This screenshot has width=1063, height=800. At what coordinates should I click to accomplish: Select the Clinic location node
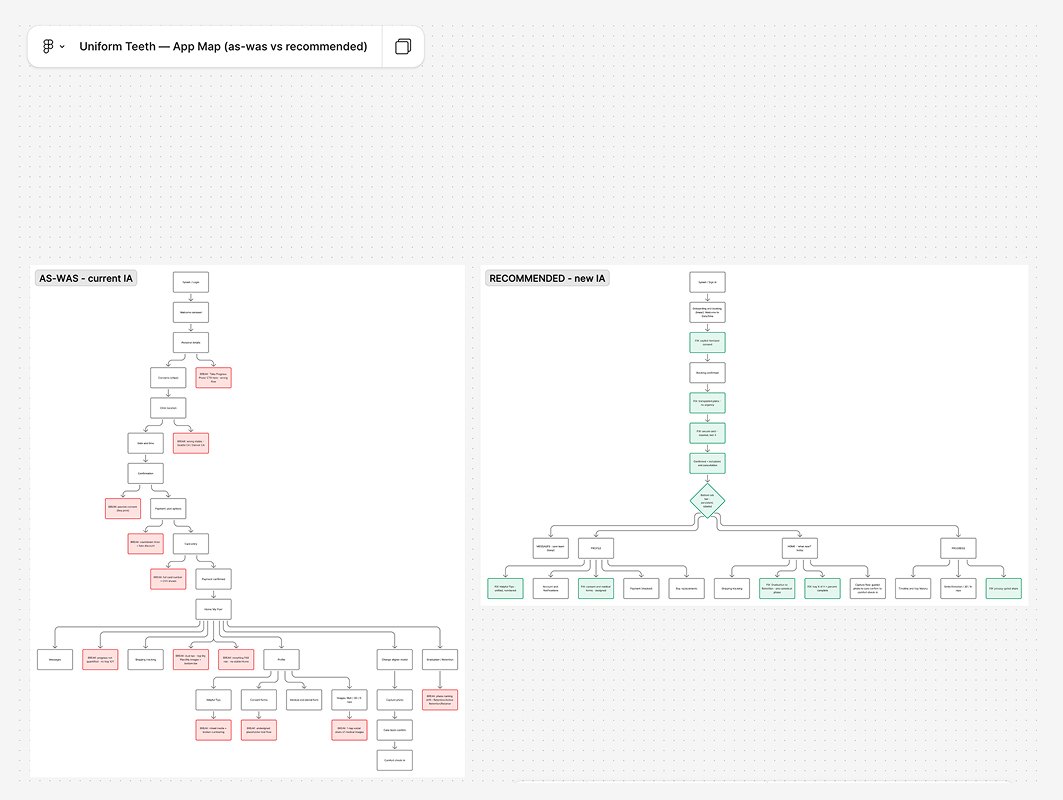[x=168, y=408]
